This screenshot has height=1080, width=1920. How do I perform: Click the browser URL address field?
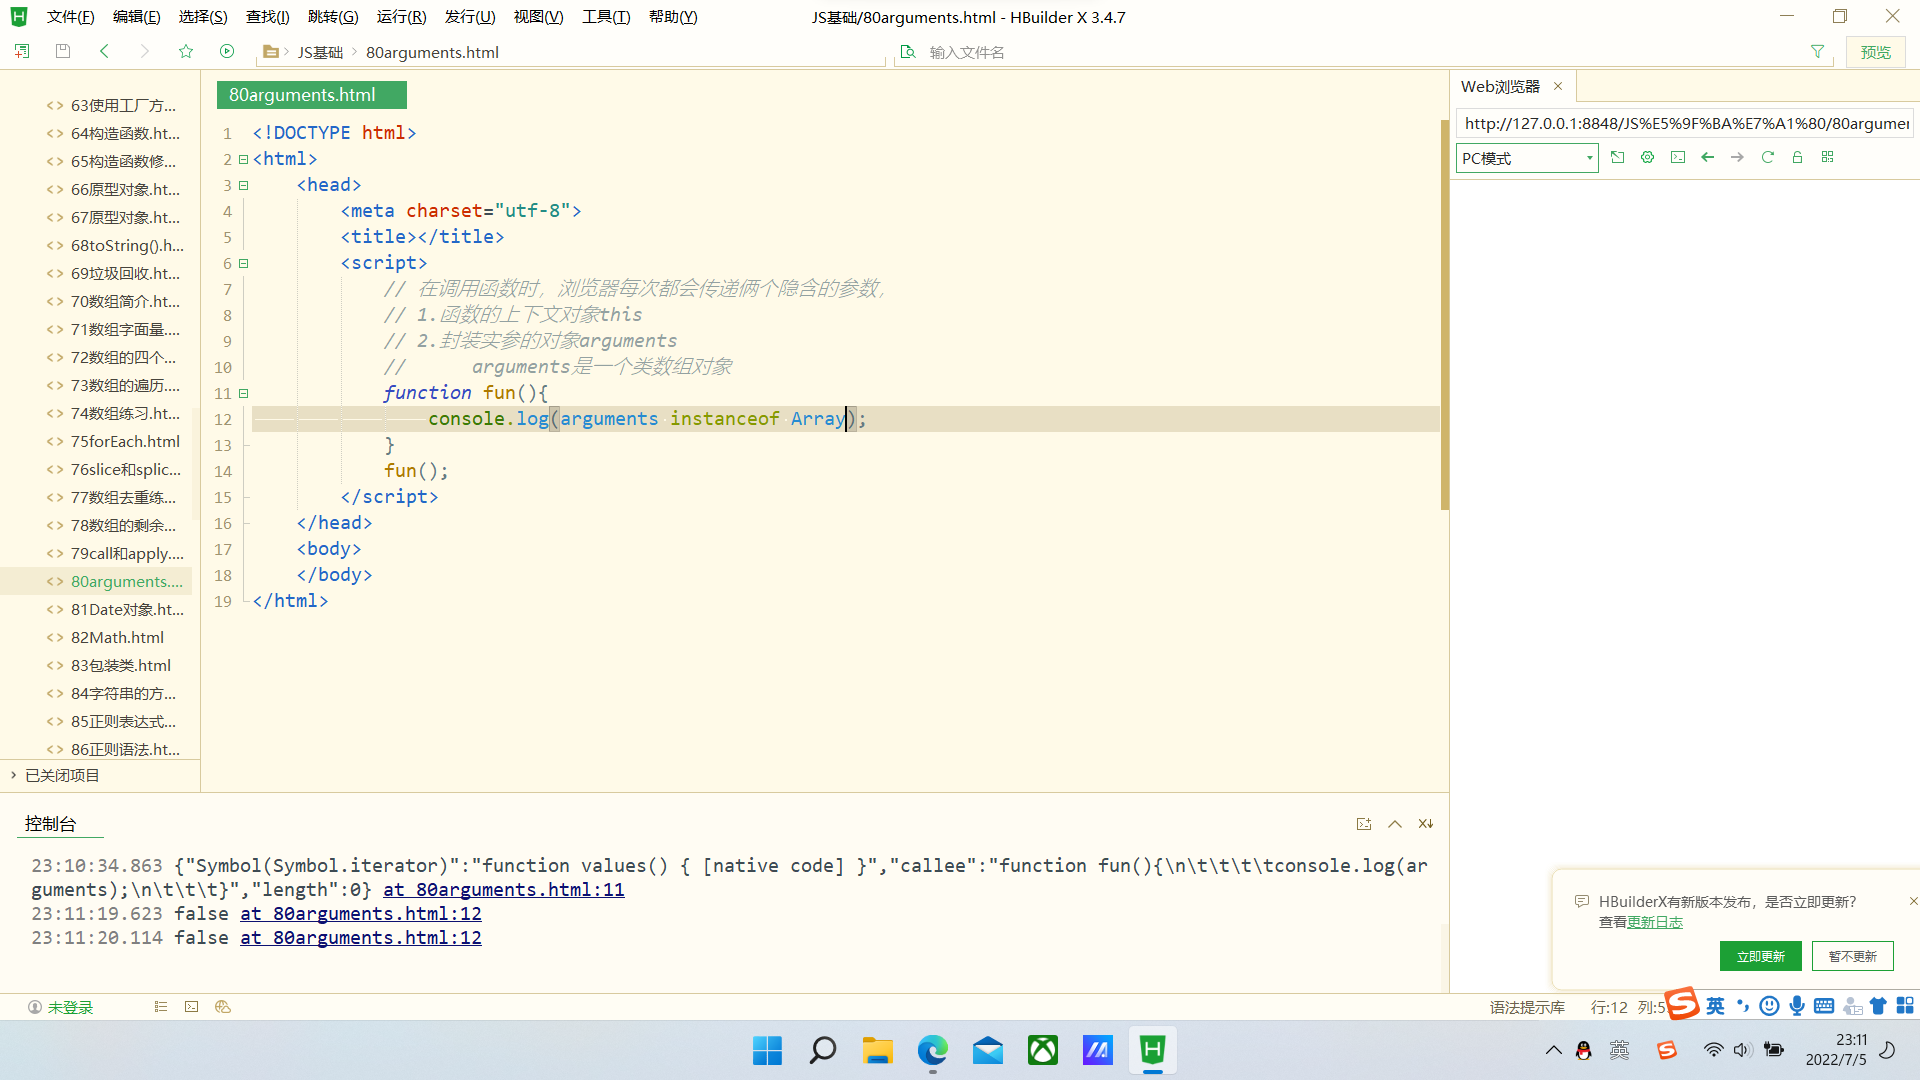[x=1686, y=123]
